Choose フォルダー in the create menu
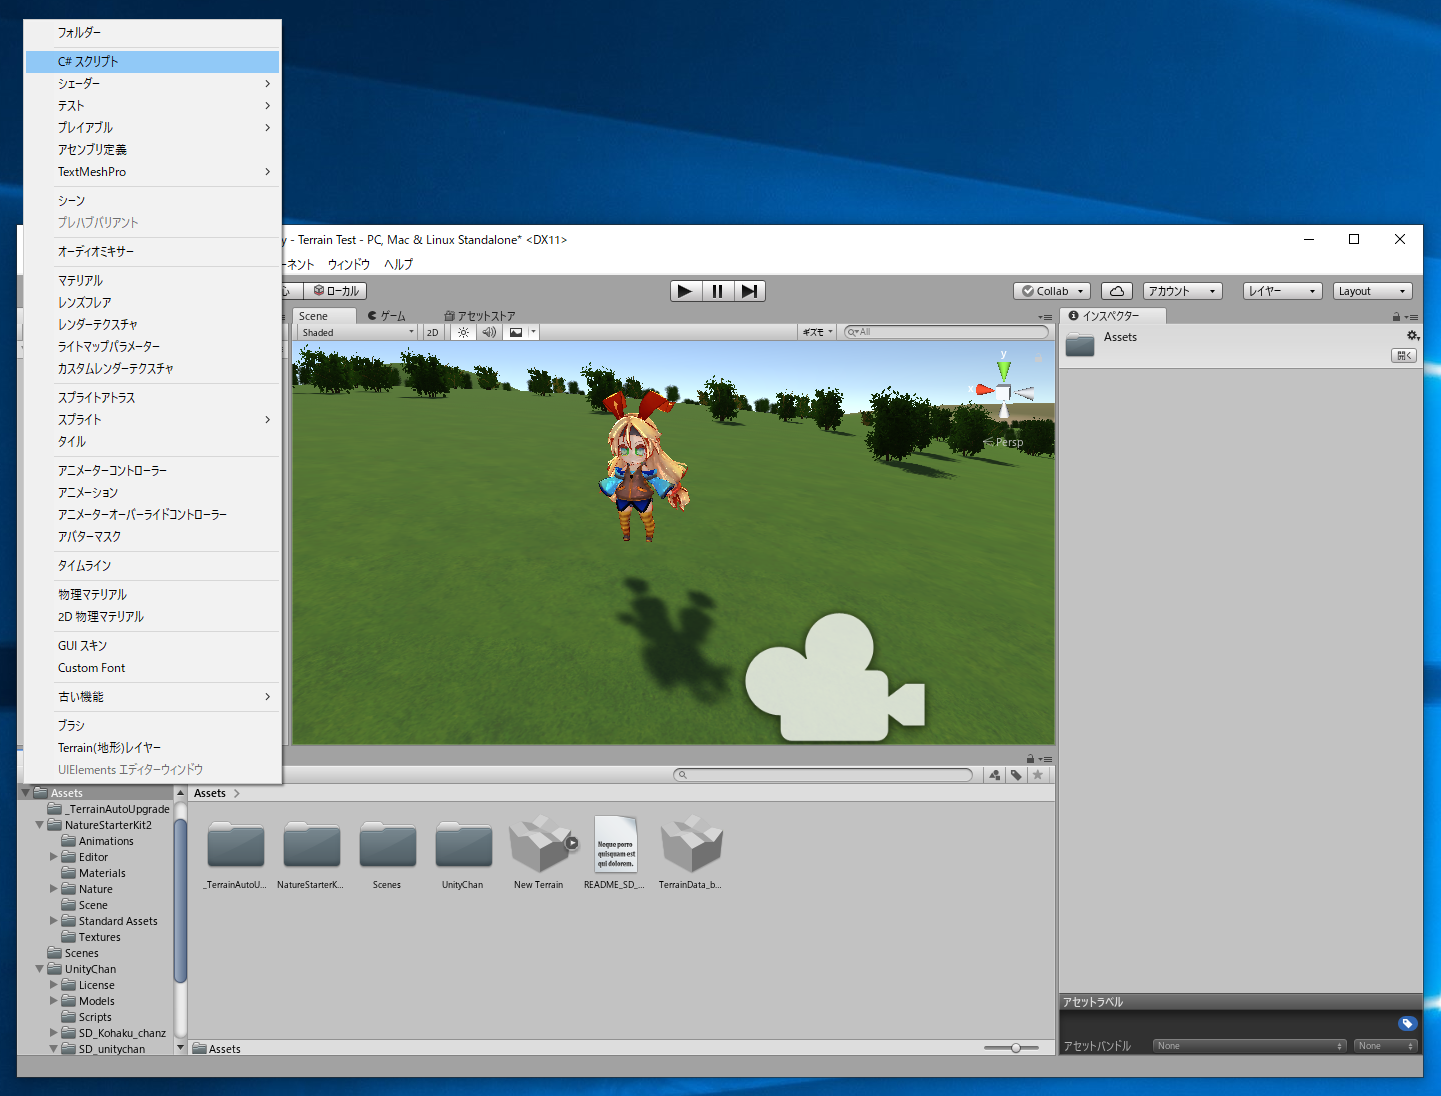Screen dimensions: 1441x1096 tap(152, 33)
